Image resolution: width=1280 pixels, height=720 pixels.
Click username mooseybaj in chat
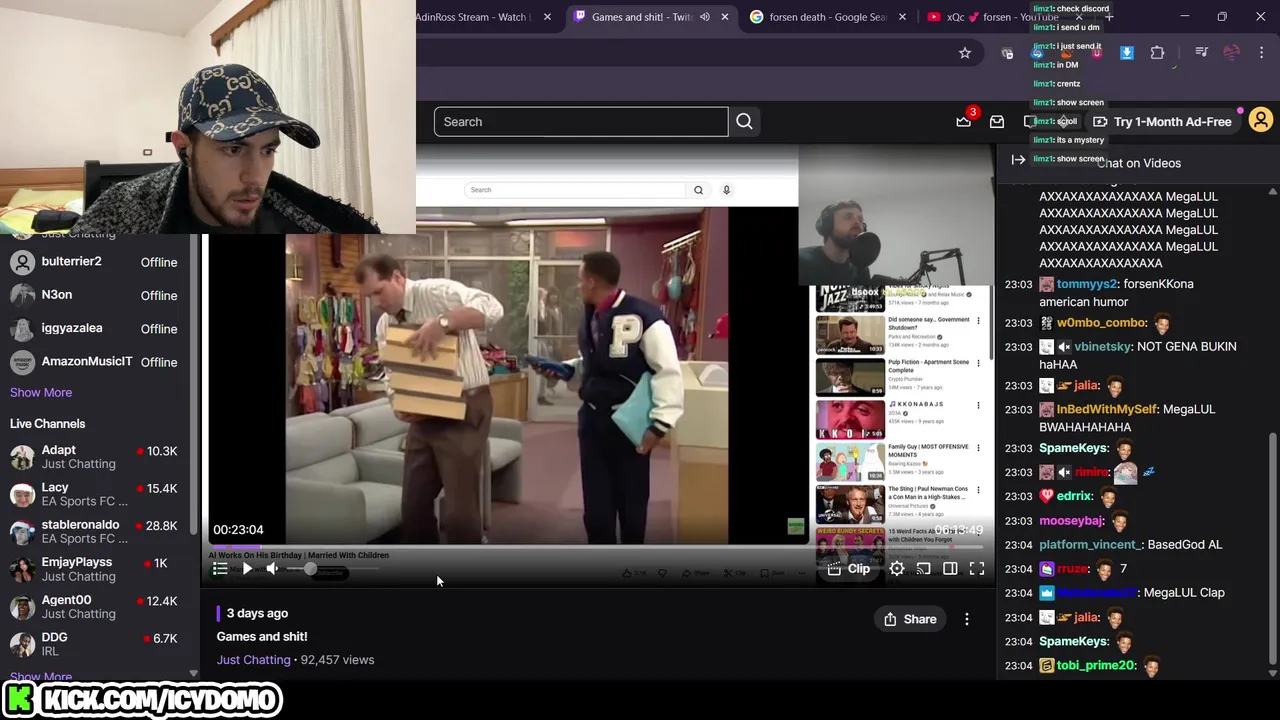tap(1072, 521)
